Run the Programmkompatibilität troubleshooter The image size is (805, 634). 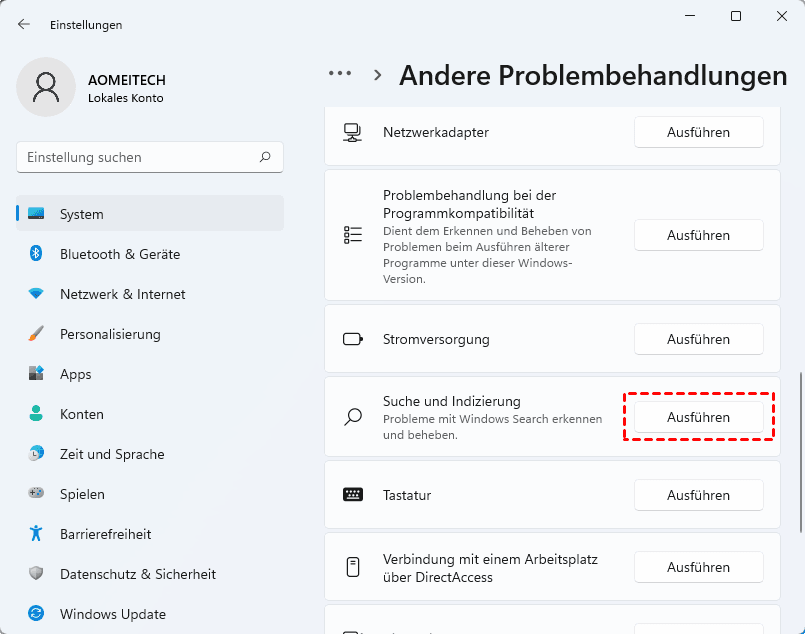point(698,235)
